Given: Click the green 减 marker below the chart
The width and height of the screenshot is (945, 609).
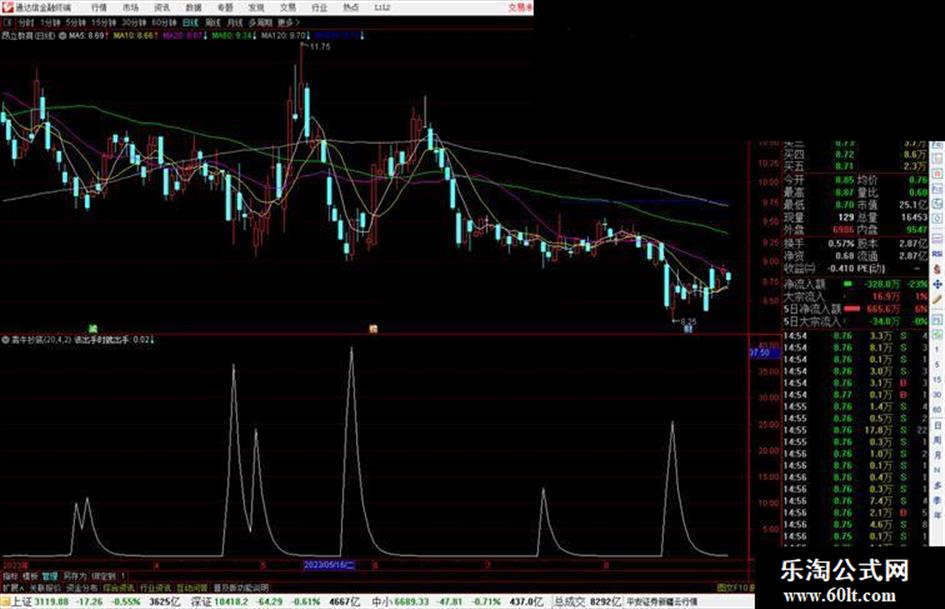Looking at the screenshot, I should (93, 329).
